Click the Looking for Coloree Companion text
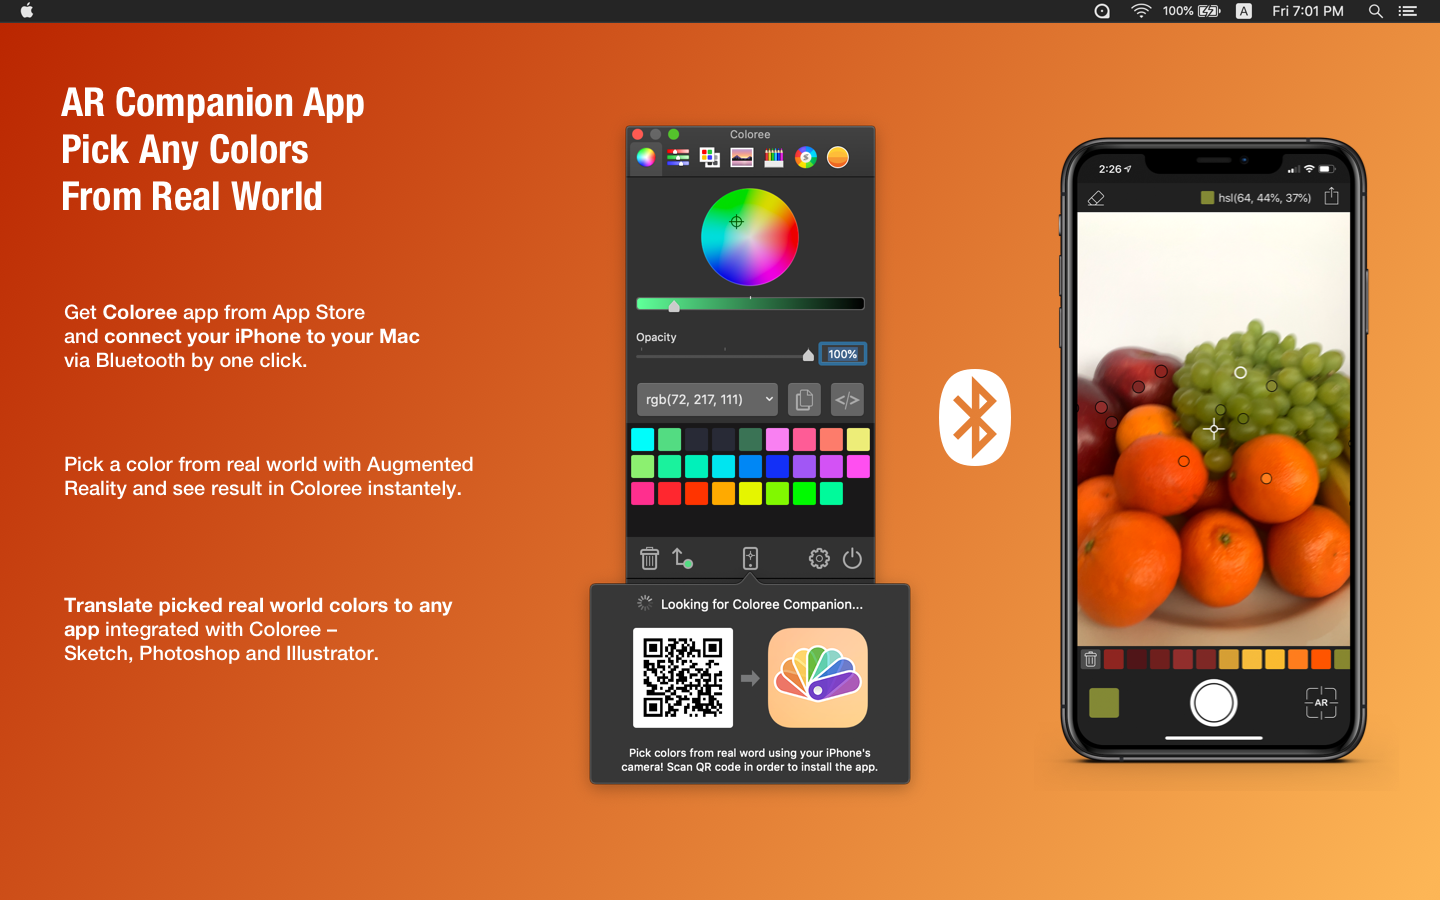This screenshot has width=1440, height=900. 762,604
